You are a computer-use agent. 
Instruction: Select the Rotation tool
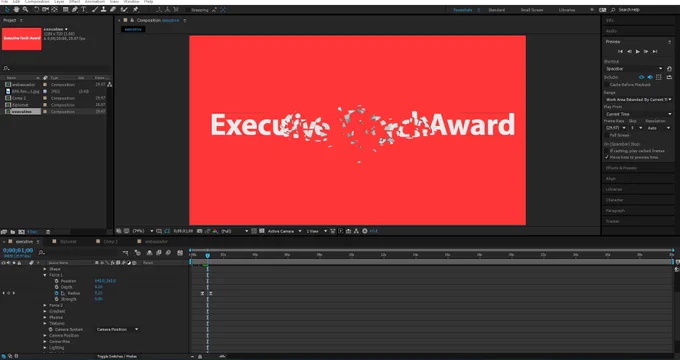tap(36, 10)
